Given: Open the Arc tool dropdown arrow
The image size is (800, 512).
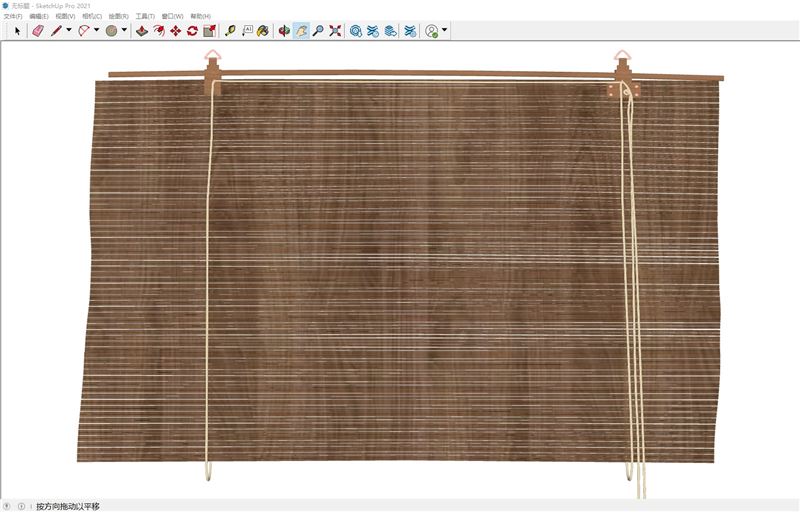Looking at the screenshot, I should pyautogui.click(x=96, y=31).
